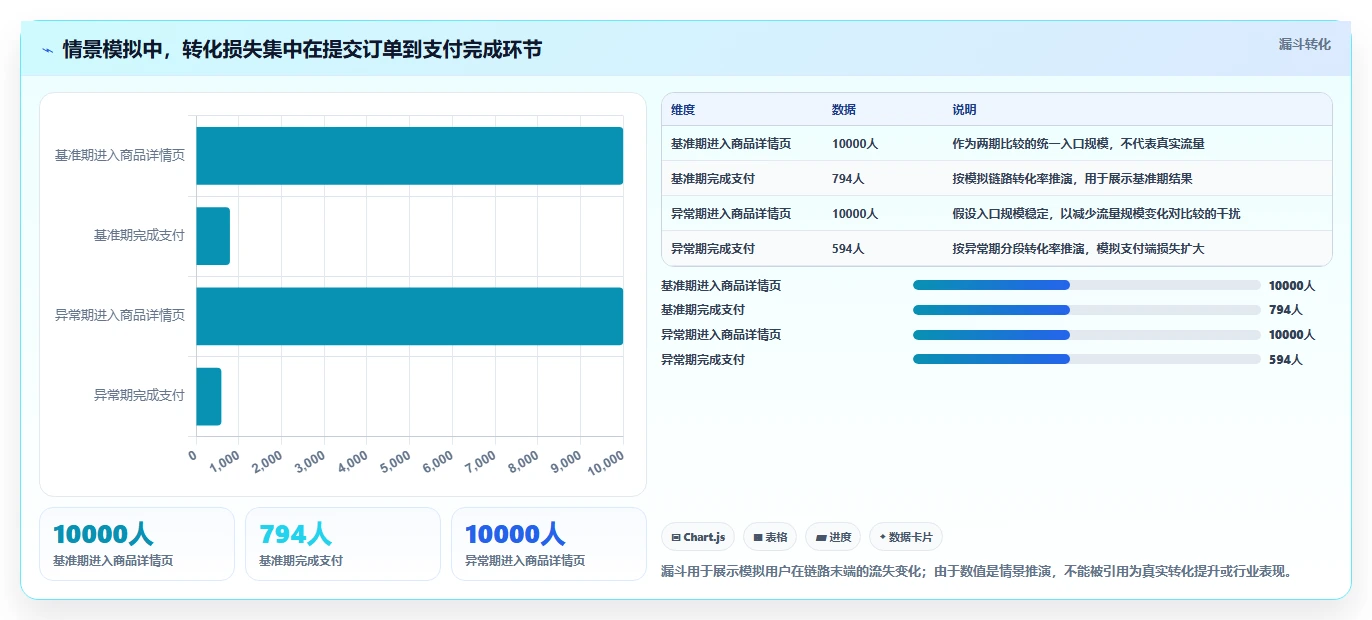Click progress list label 异常期完成支付
The image size is (1372, 620).
pos(703,360)
